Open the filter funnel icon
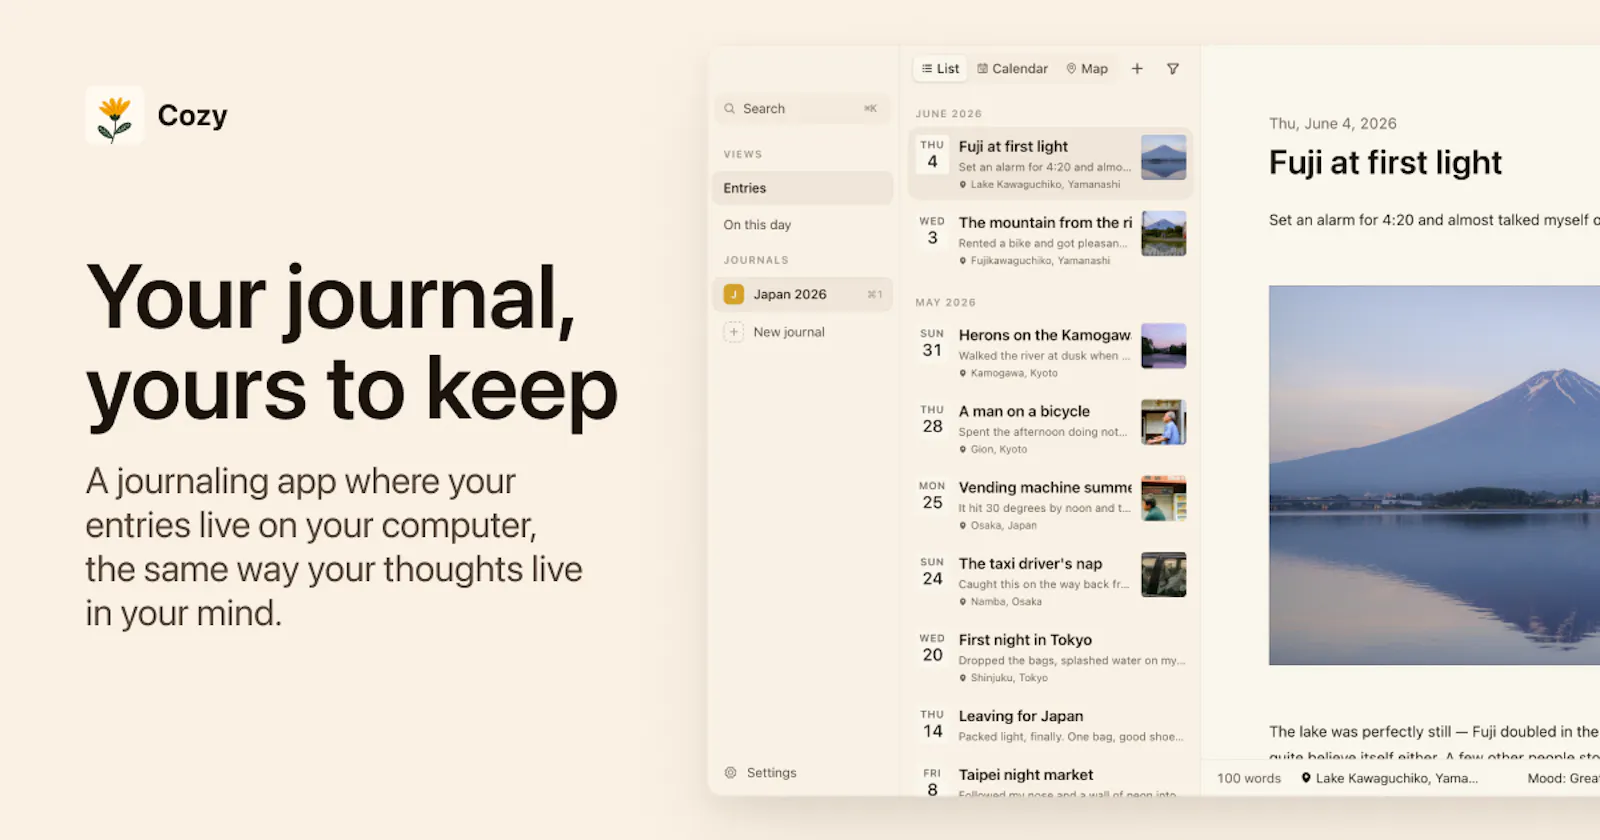Screen dimensions: 1600x840 (x=1173, y=69)
